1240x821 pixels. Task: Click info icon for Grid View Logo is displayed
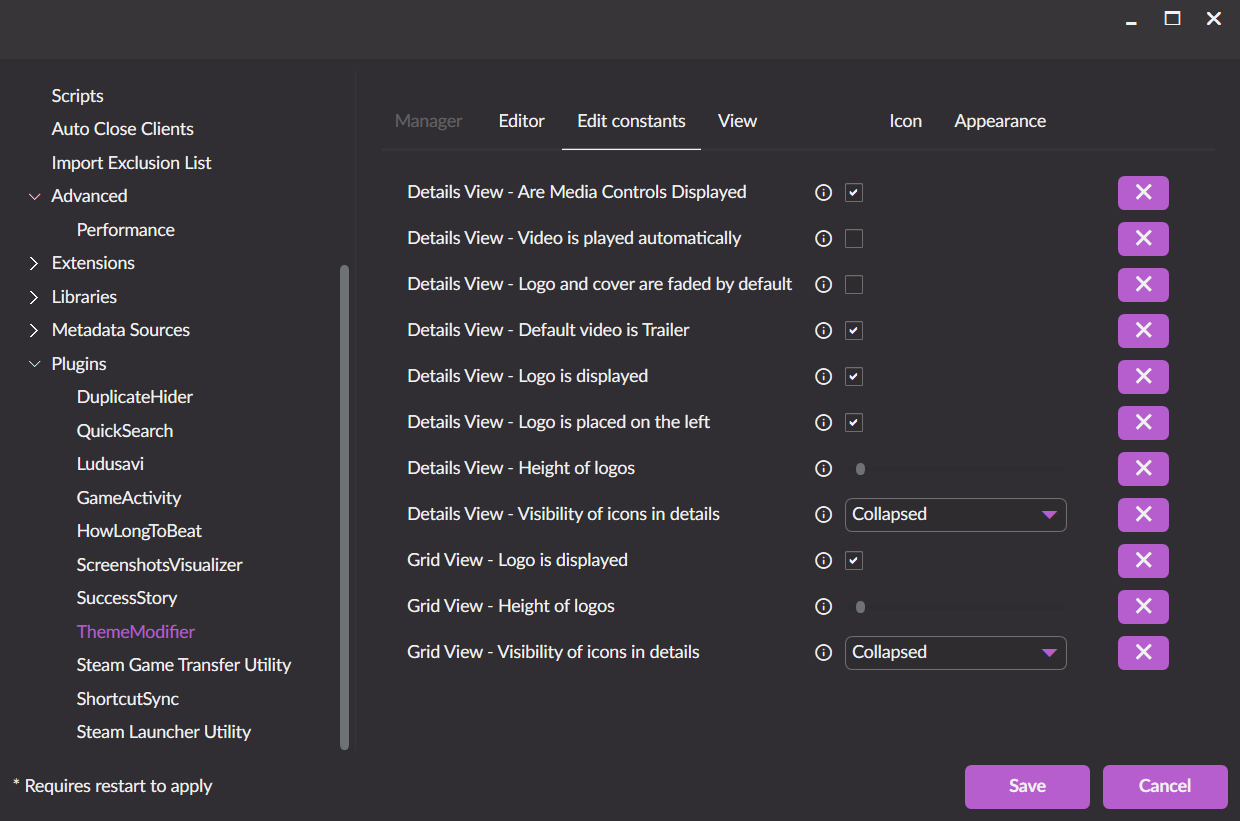(824, 561)
